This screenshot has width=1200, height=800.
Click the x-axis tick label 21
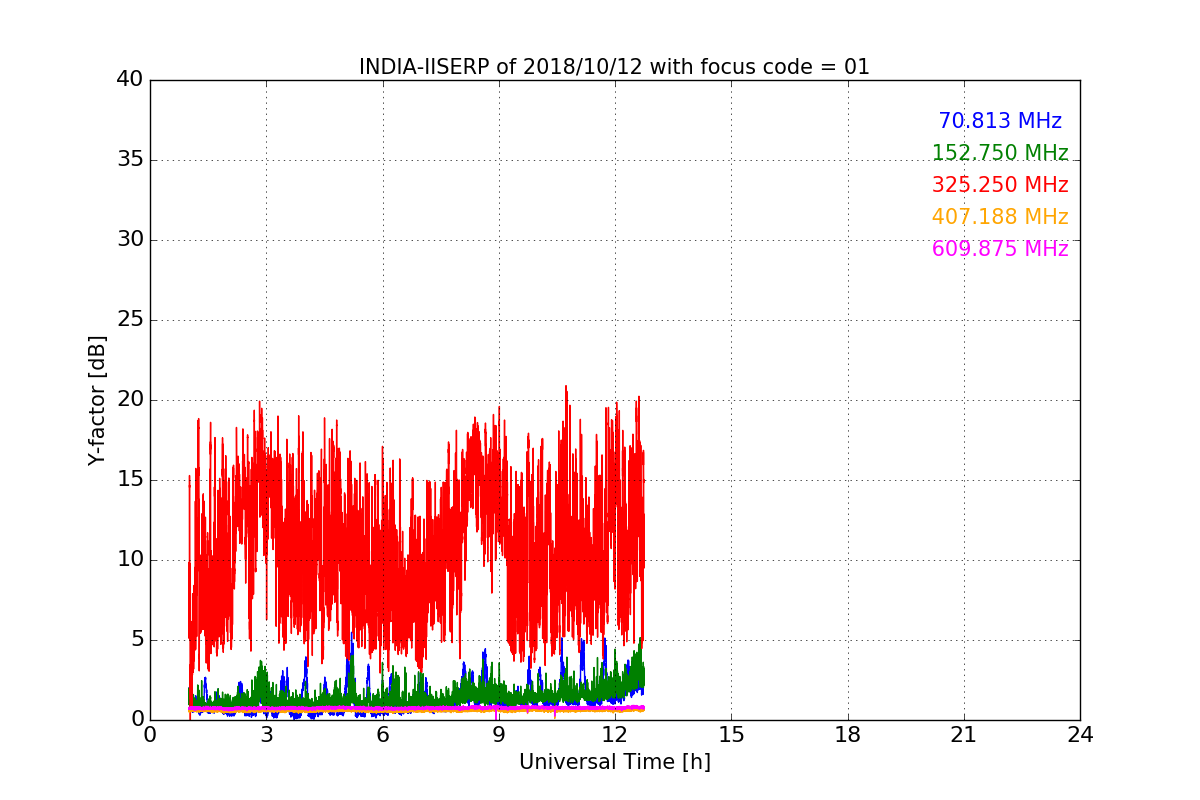pos(964,734)
